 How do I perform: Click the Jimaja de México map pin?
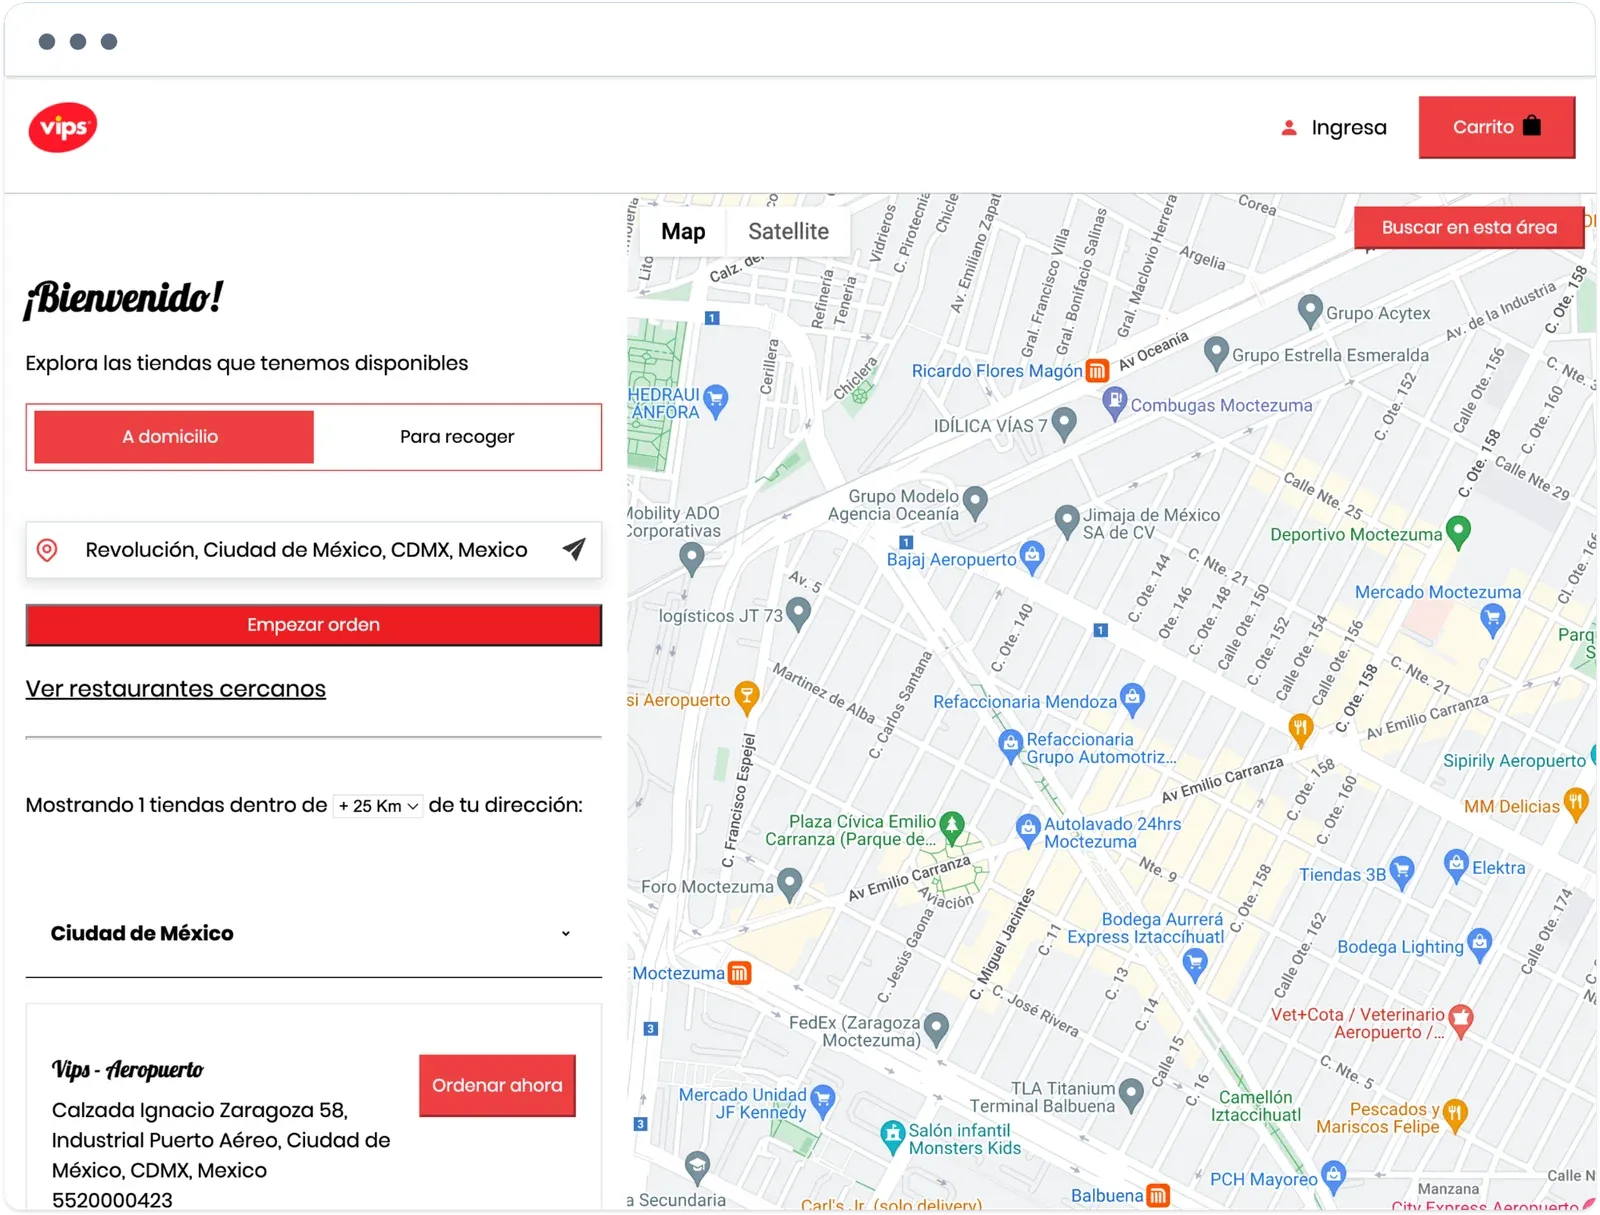tap(1067, 521)
